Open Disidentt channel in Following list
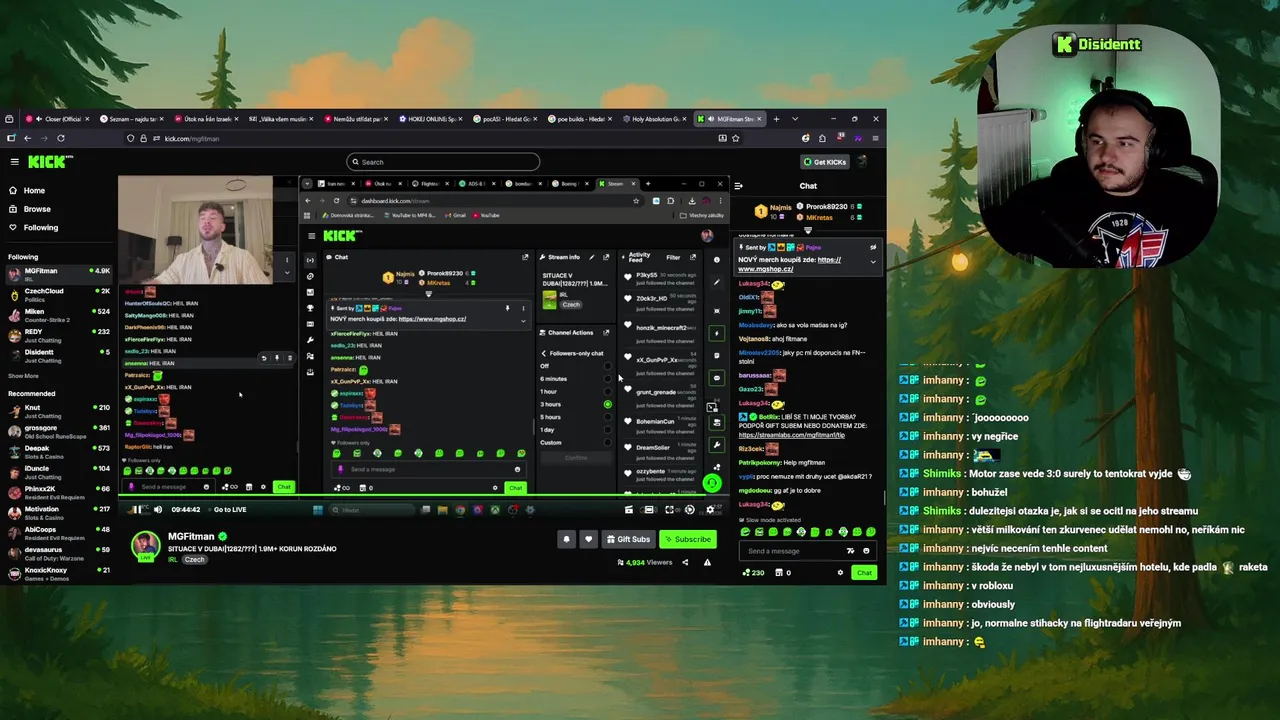Viewport: 1280px width, 720px height. 58,355
